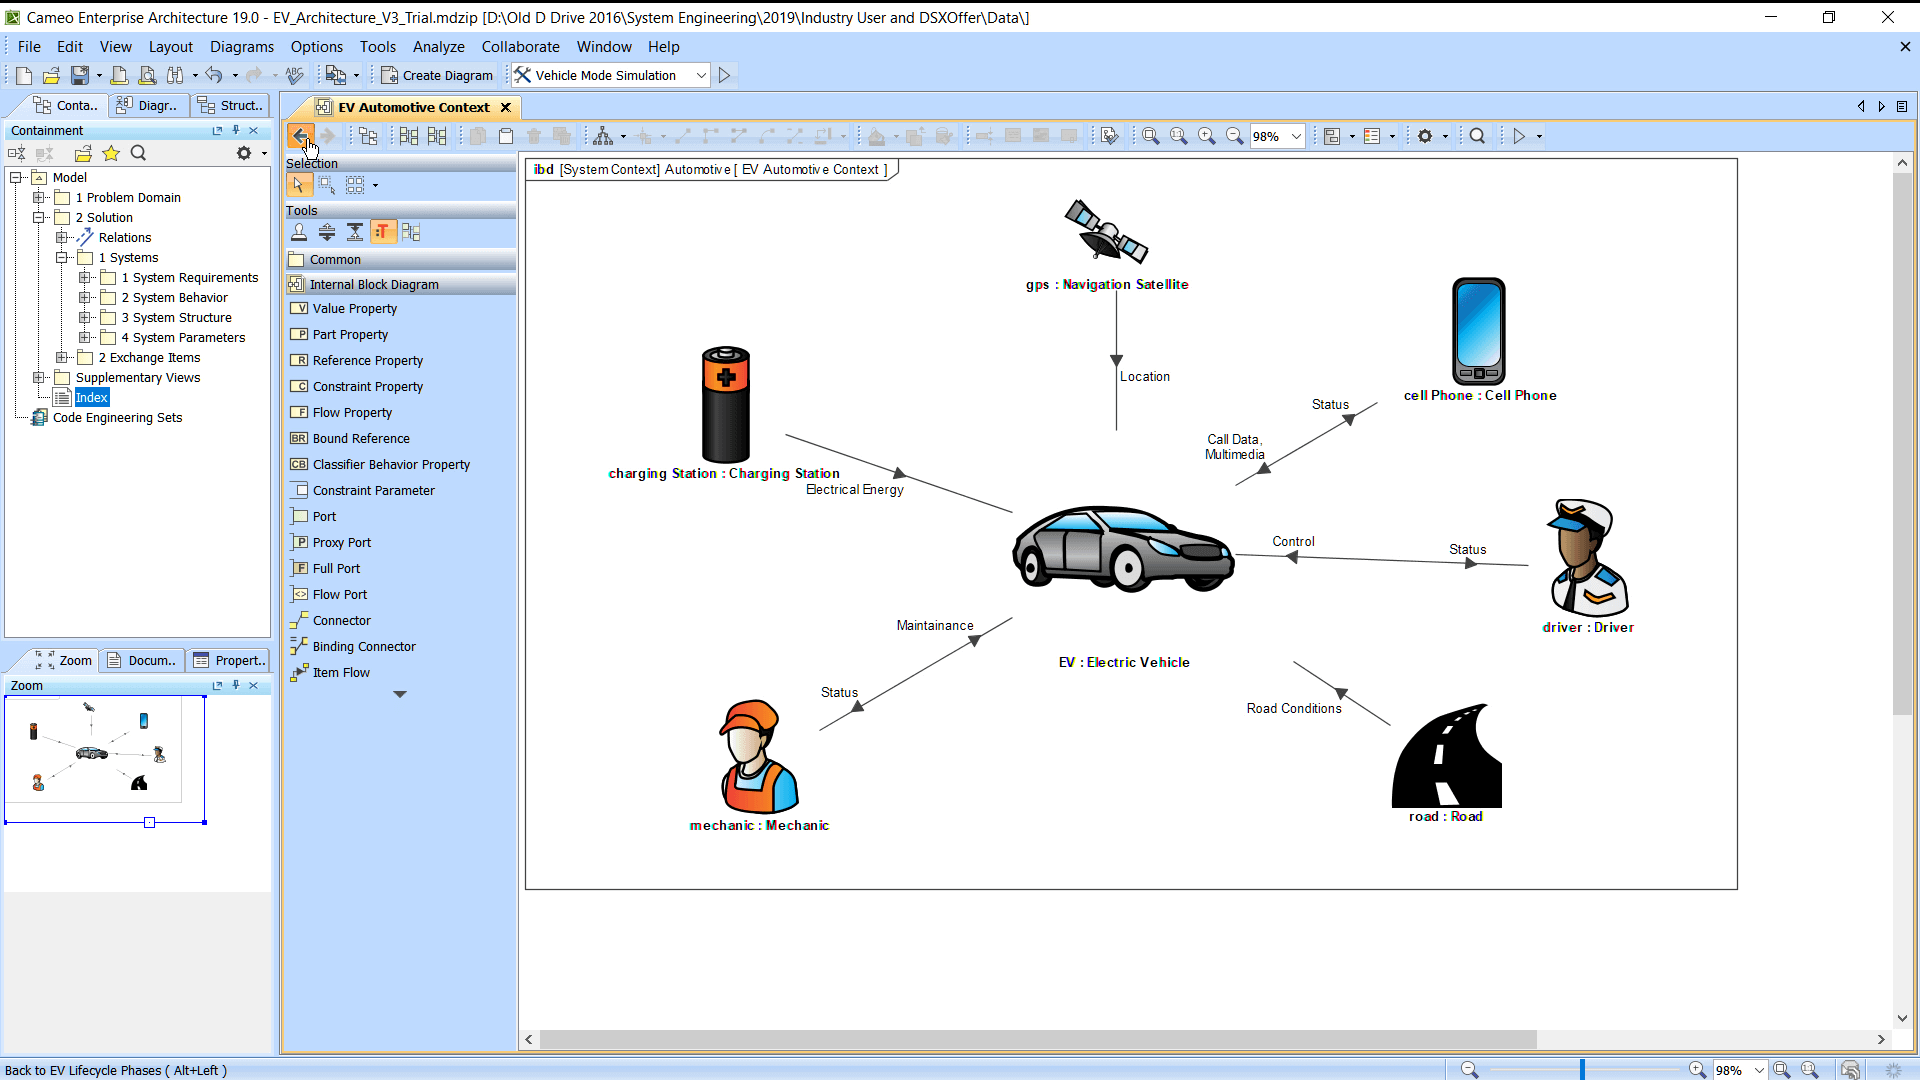Click the vertical diagram scrollbar

pyautogui.click(x=1902, y=445)
